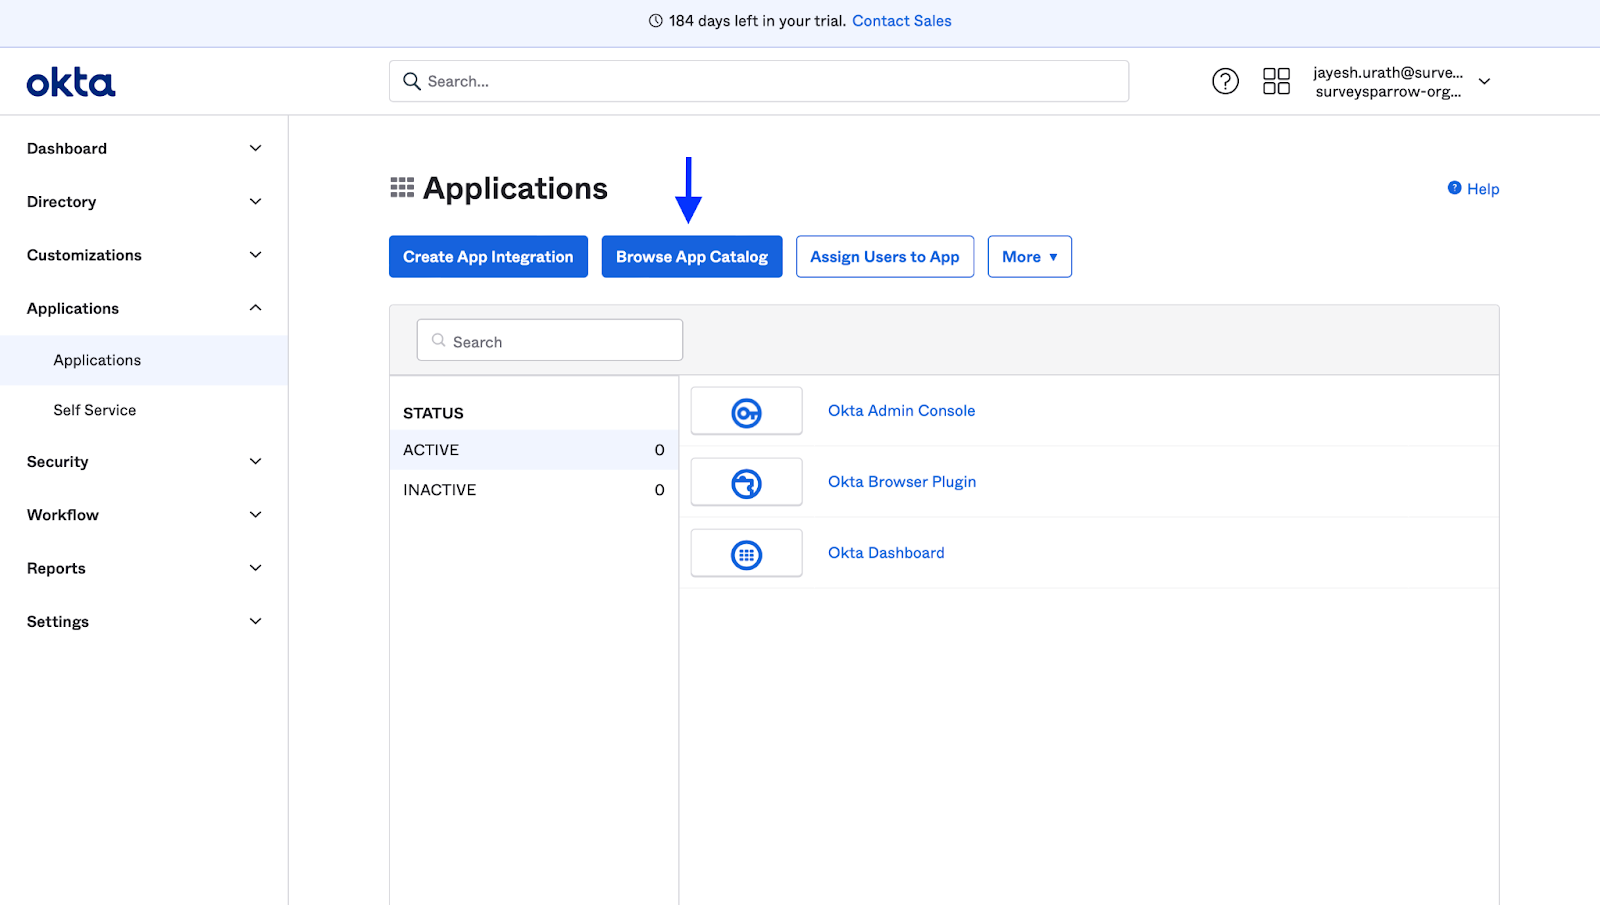Click the Okta logo
1600x905 pixels.
point(71,82)
